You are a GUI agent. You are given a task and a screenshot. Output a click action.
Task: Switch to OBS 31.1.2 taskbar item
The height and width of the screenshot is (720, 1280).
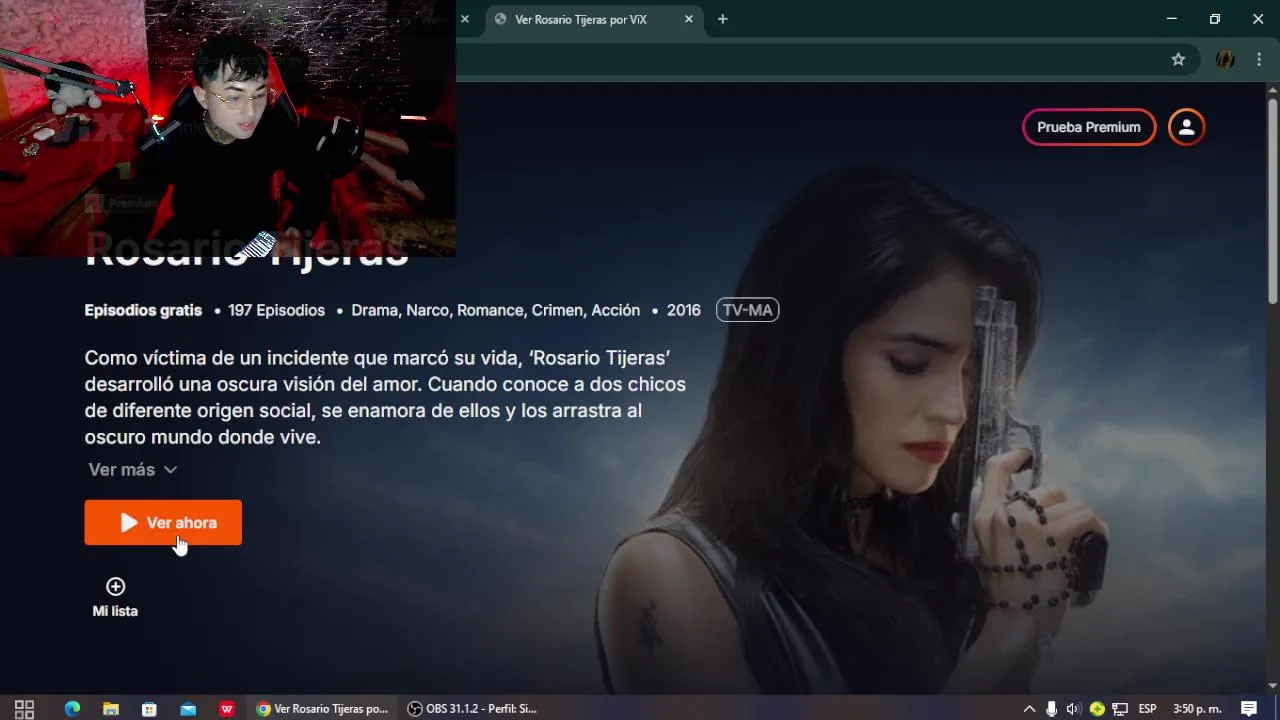coord(473,709)
